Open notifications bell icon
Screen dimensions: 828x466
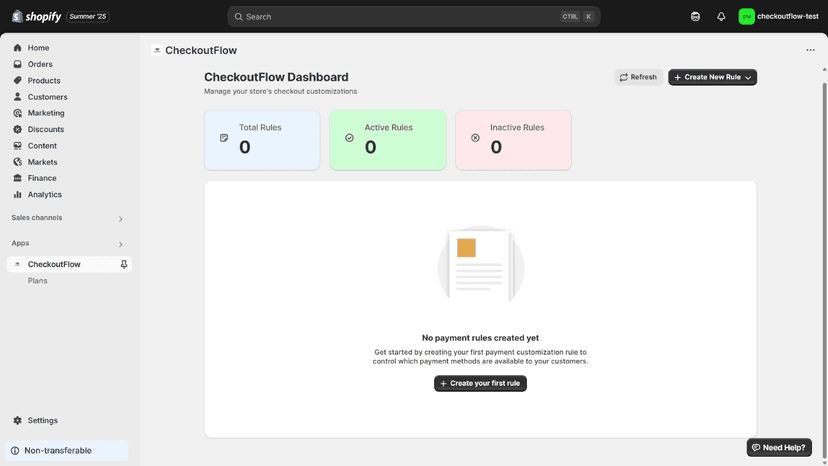721,16
